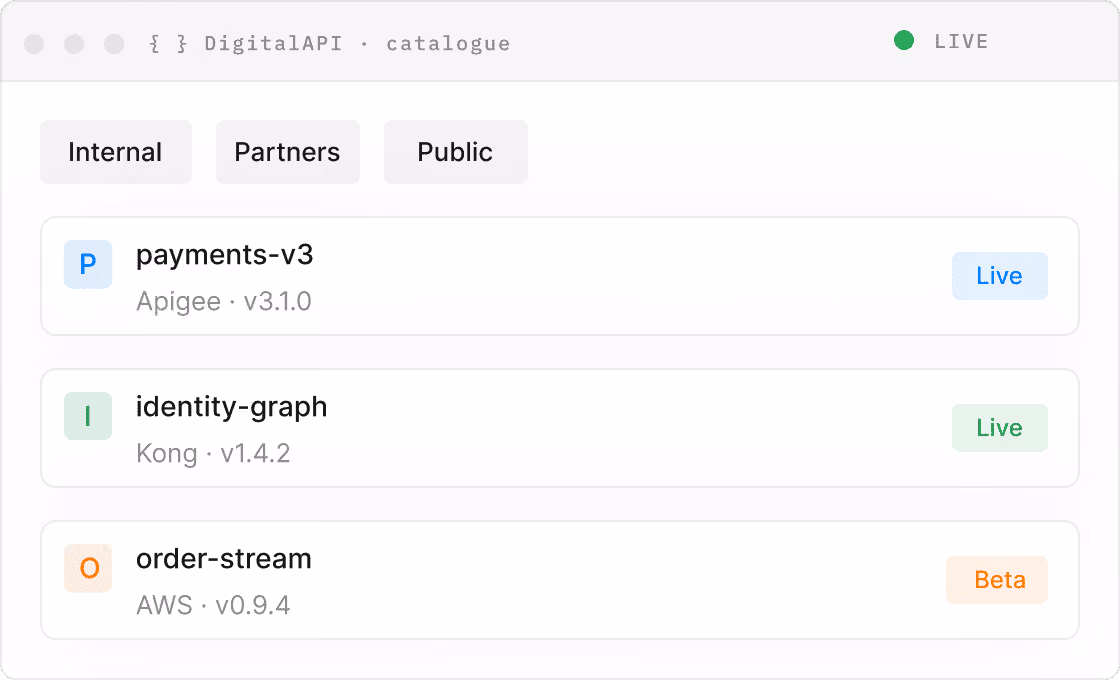Click the Apigee · v3.1.0 subtitle text
Image resolution: width=1120 pixels, height=680 pixels.
click(x=224, y=301)
